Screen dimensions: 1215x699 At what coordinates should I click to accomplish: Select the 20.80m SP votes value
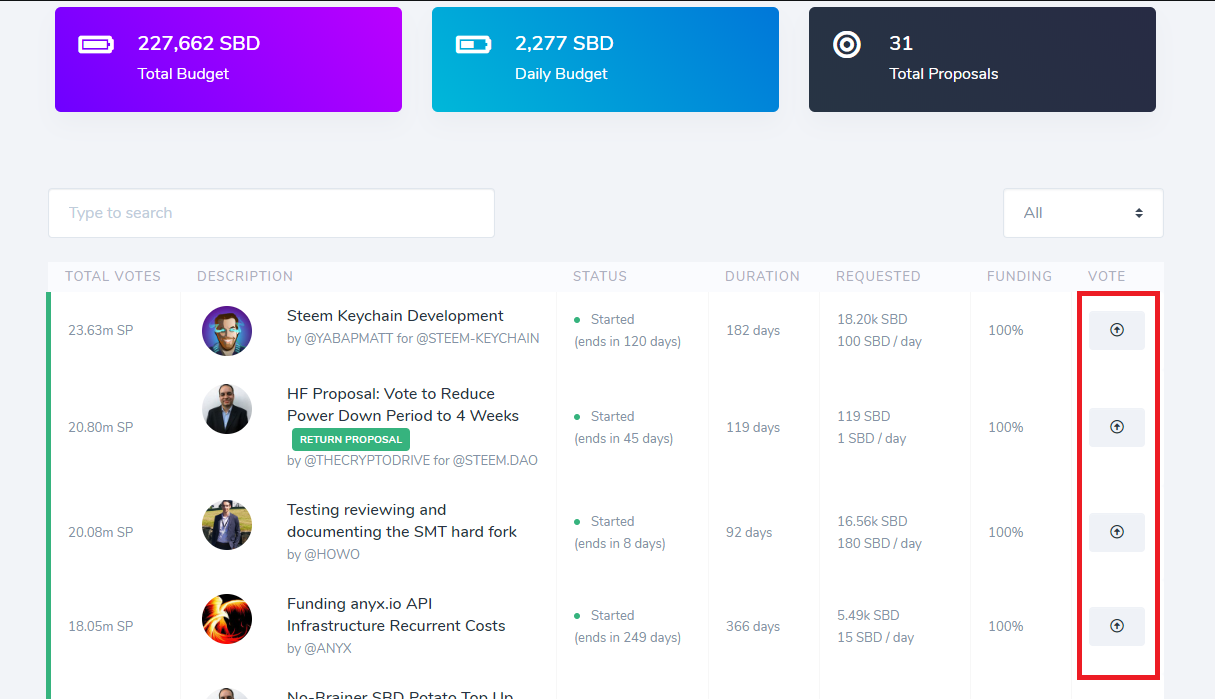(100, 427)
